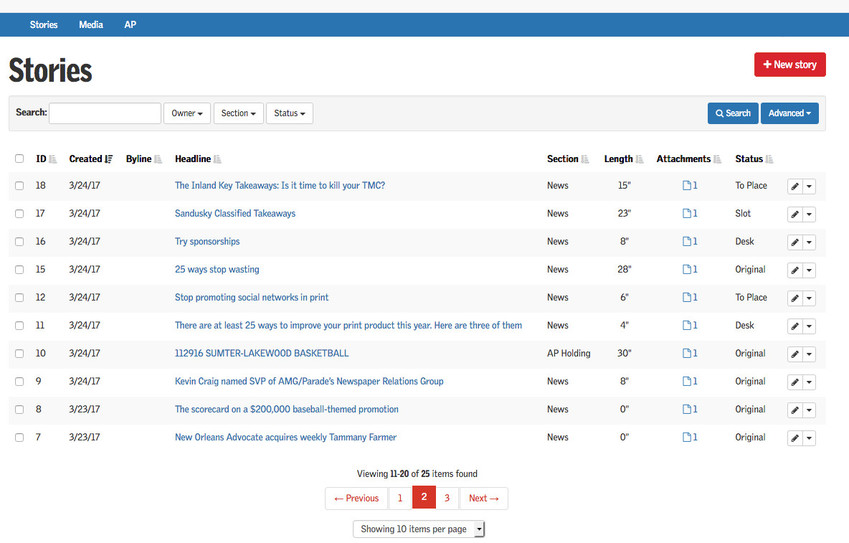Screen dimensions: 849x543
Task: Sort stories by Created date icon
Action: coord(109,159)
